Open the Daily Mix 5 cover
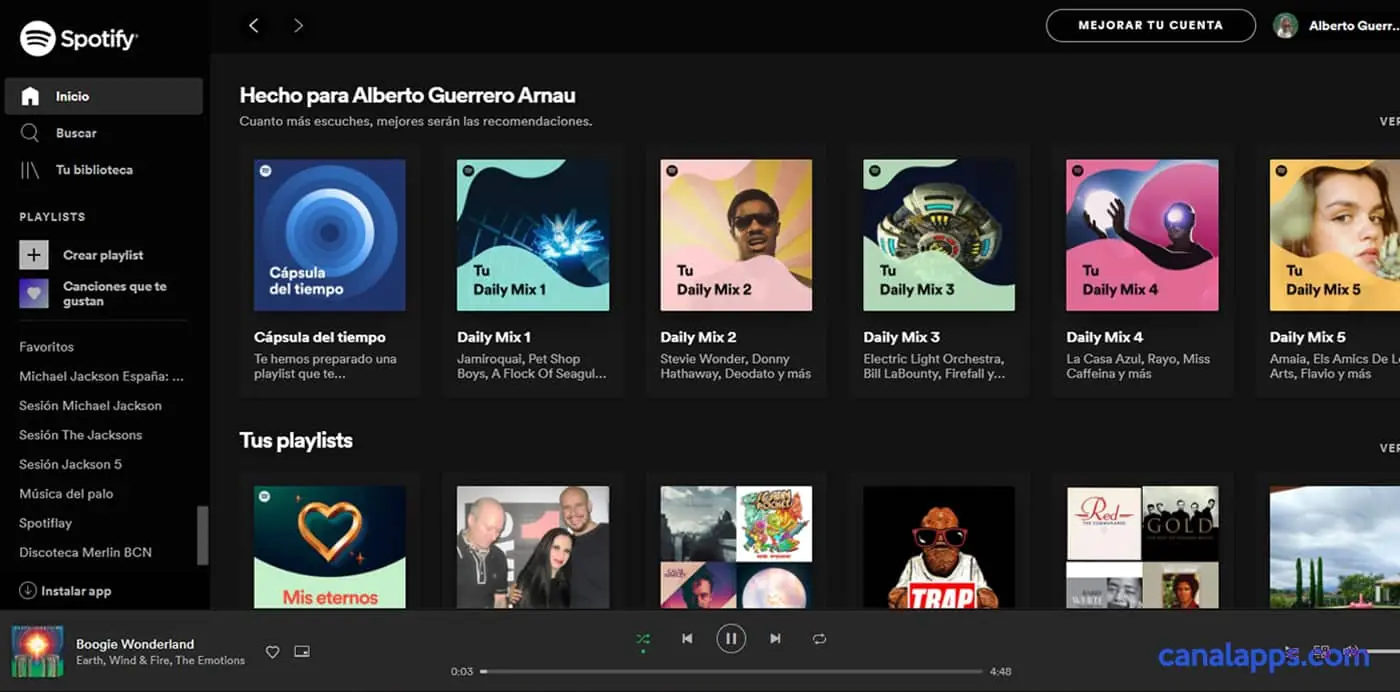Viewport: 1400px width, 692px height. 1335,235
